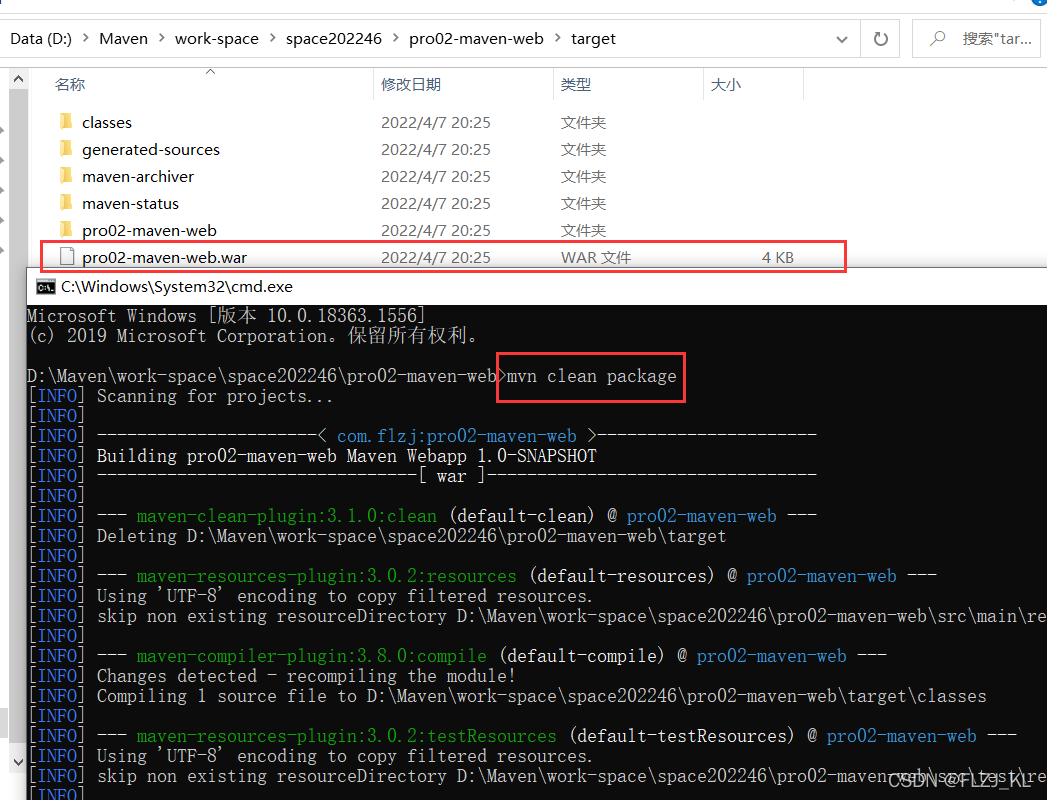The image size is (1047, 800).
Task: Click the 'Scanning for projects...' console line
Action: pos(214,396)
